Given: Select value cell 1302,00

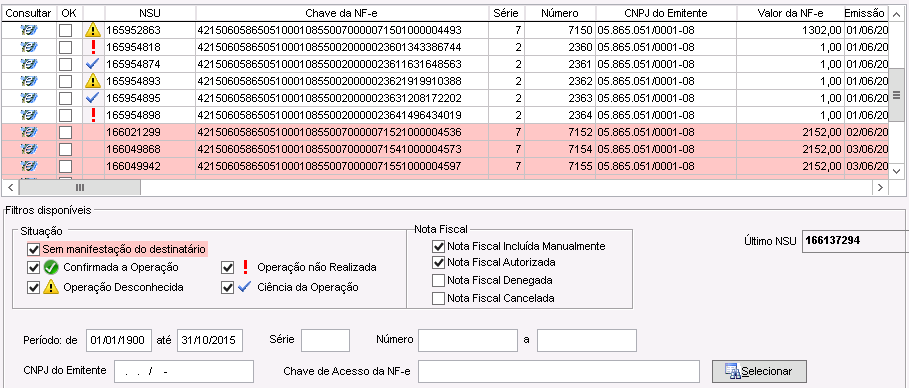Looking at the screenshot, I should pyautogui.click(x=790, y=30).
